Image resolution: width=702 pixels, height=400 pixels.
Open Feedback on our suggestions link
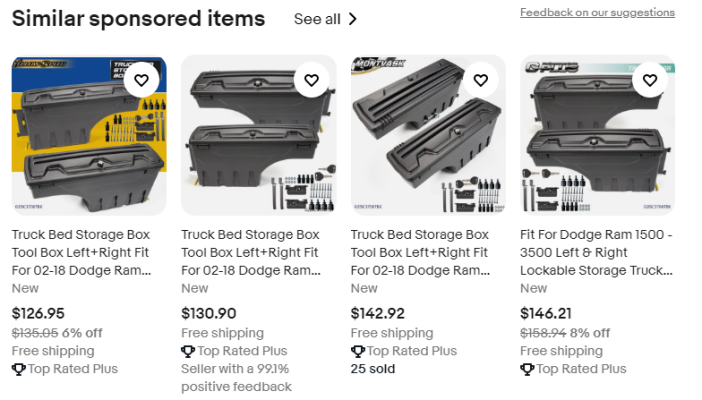[597, 13]
